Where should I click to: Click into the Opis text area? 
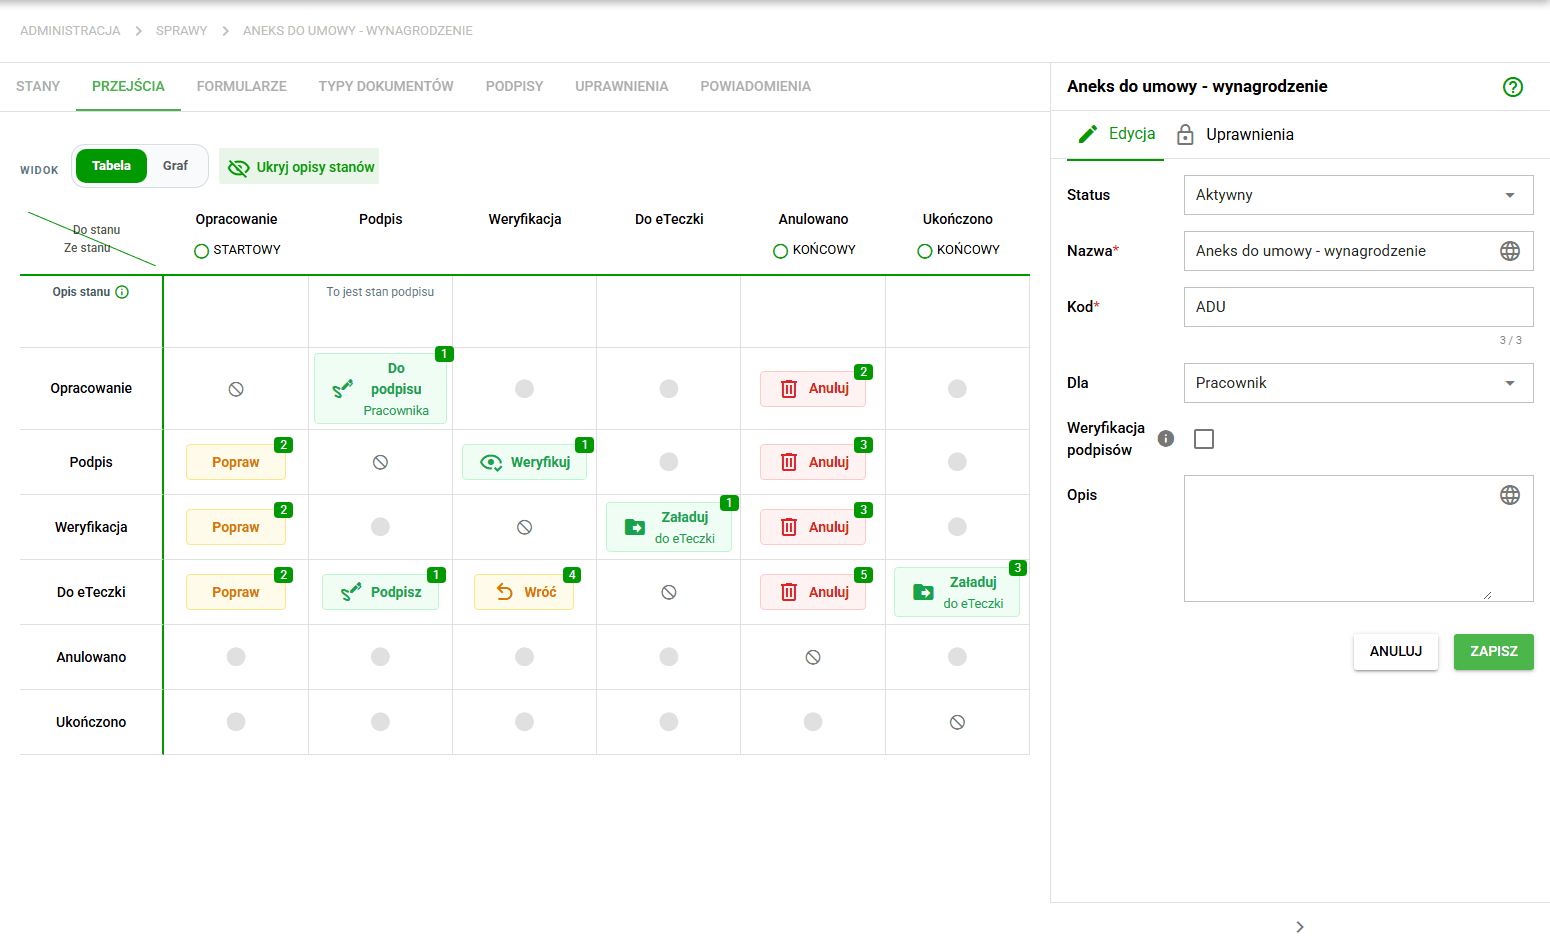click(x=1358, y=538)
